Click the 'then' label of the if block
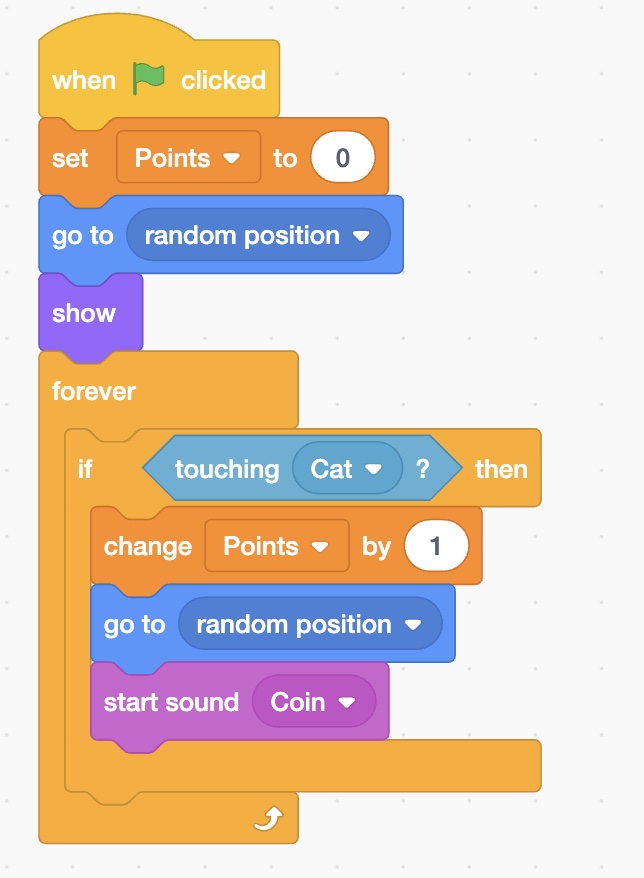 point(501,469)
